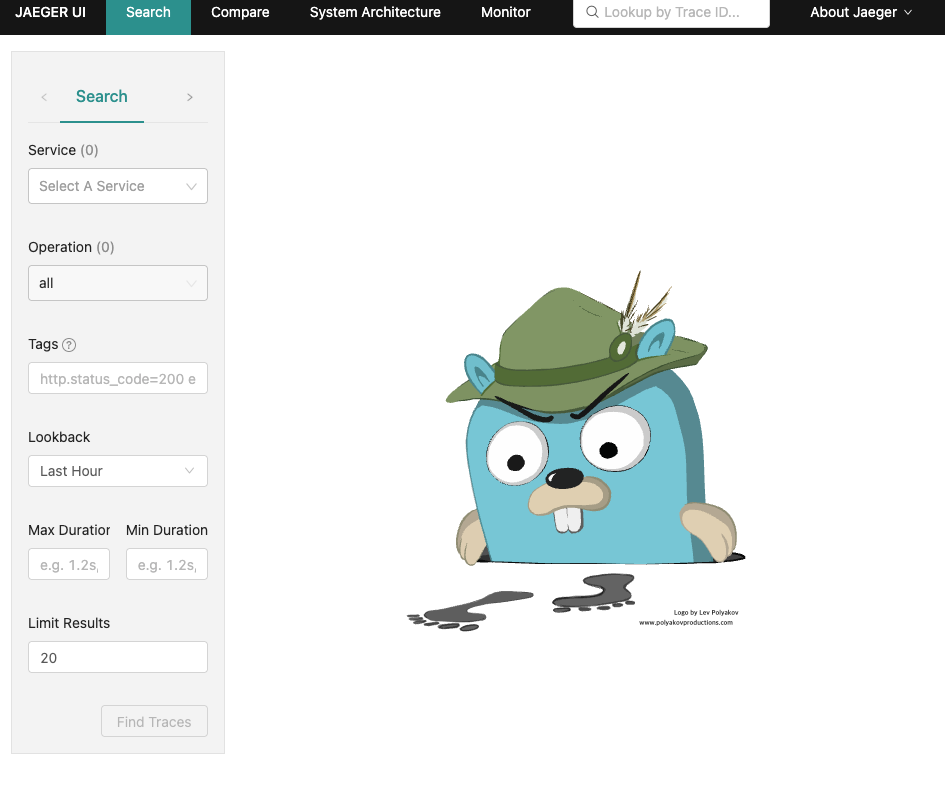Viewport: 945px width, 800px height.
Task: Click the previous tab arrow
Action: click(x=44, y=97)
